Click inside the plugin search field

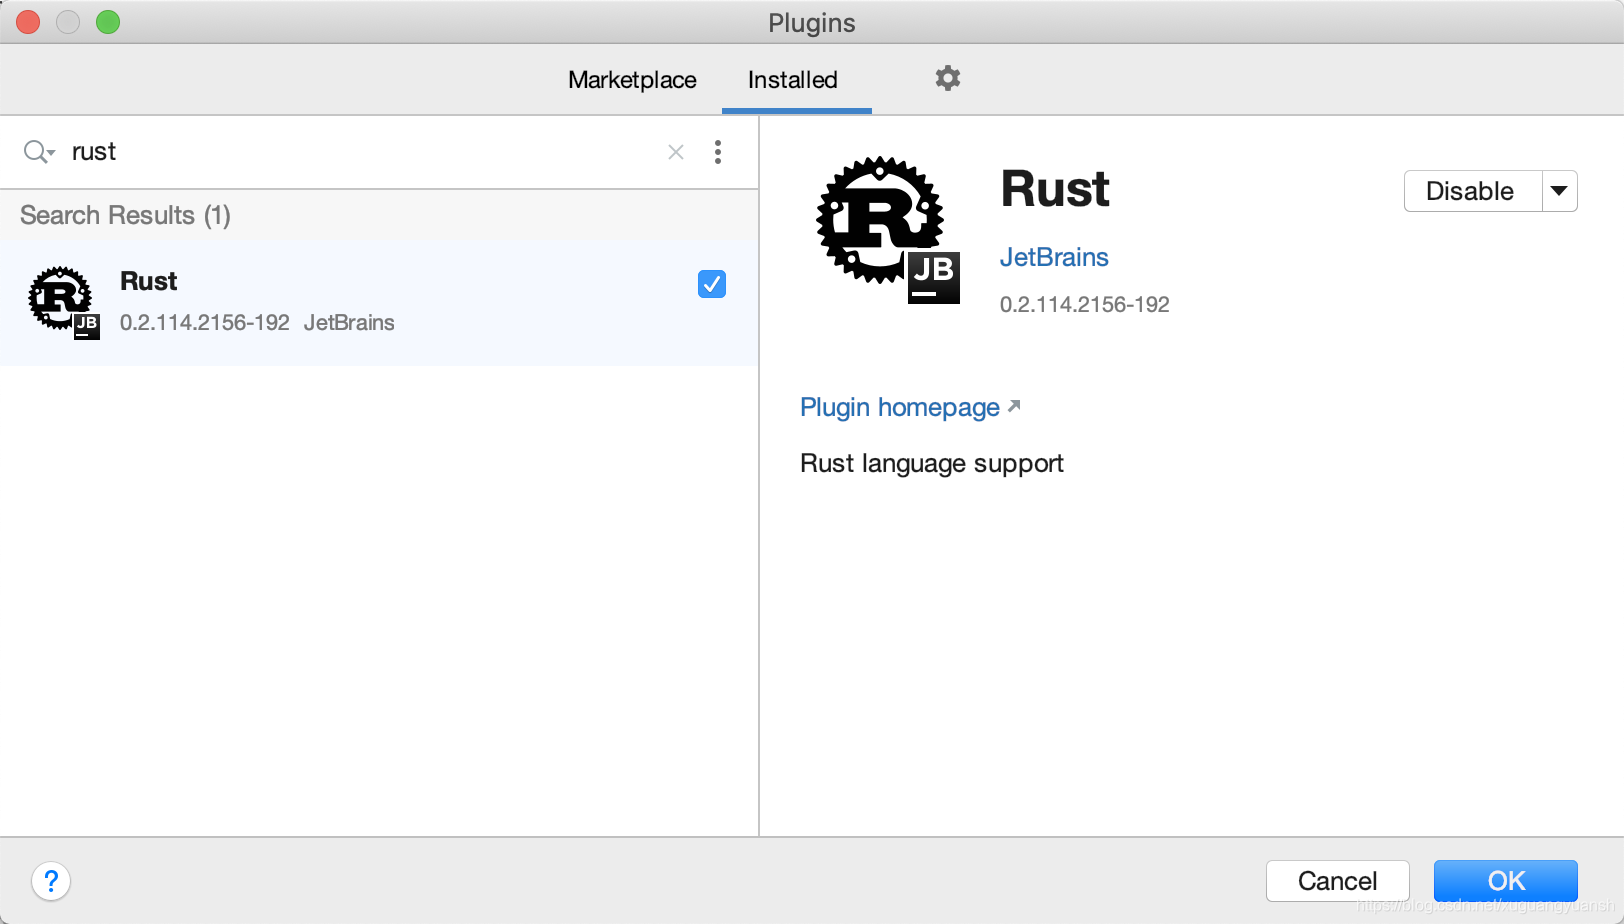click(300, 151)
